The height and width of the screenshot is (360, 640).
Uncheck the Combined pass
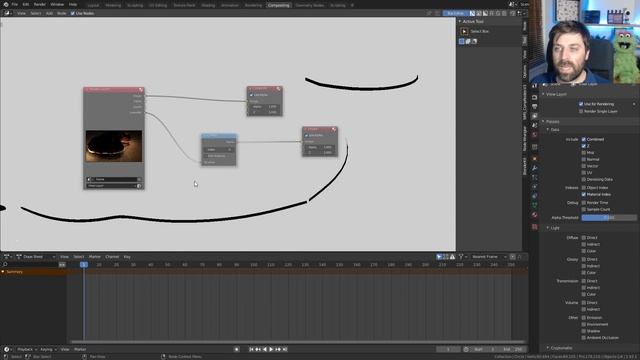coord(584,139)
